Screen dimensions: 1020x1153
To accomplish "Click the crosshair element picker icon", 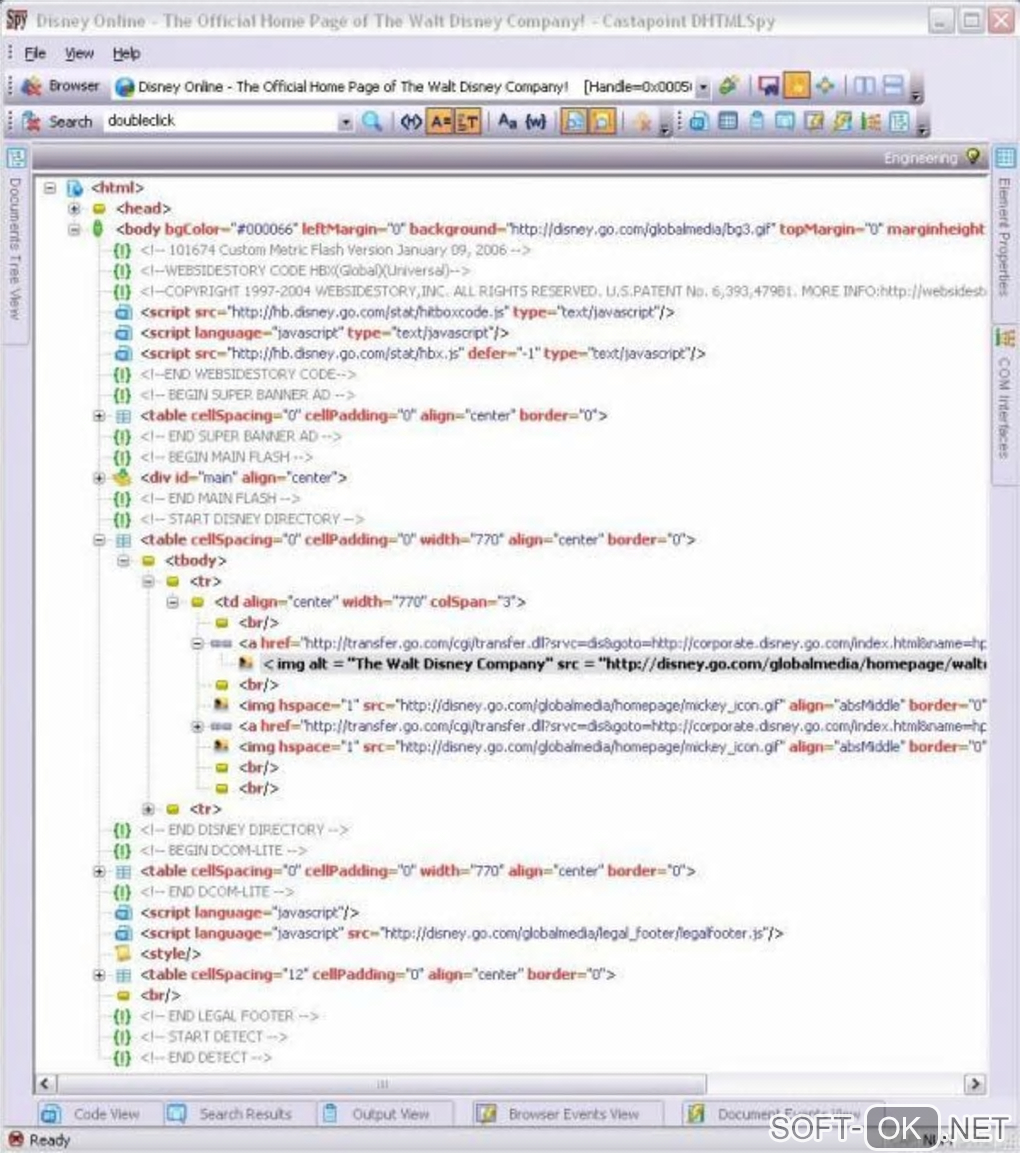I will tap(825, 86).
